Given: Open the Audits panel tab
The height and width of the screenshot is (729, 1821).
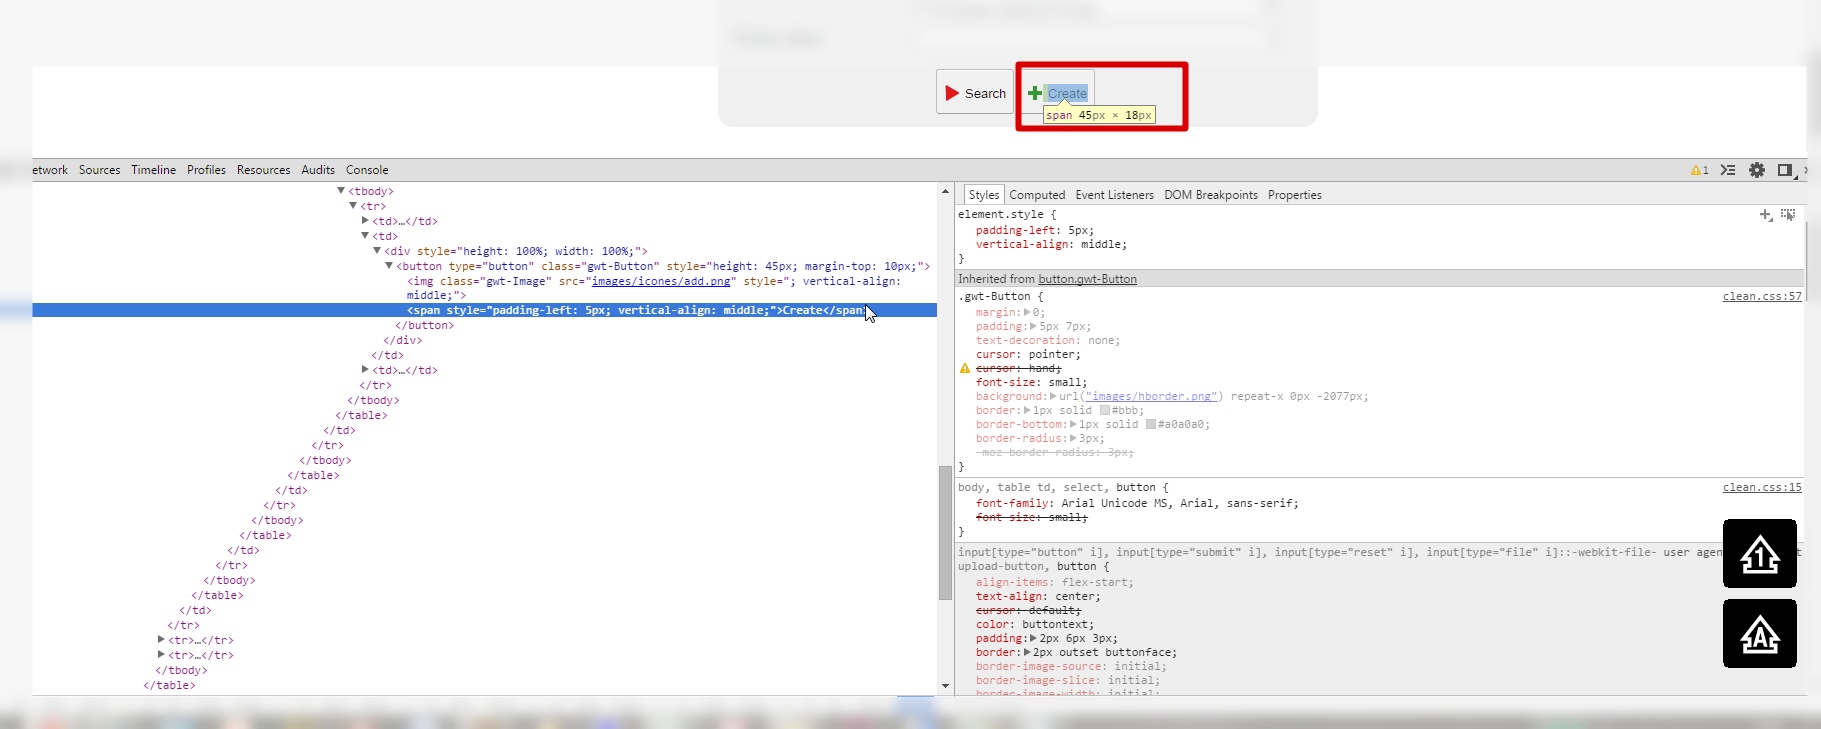Looking at the screenshot, I should tap(318, 170).
